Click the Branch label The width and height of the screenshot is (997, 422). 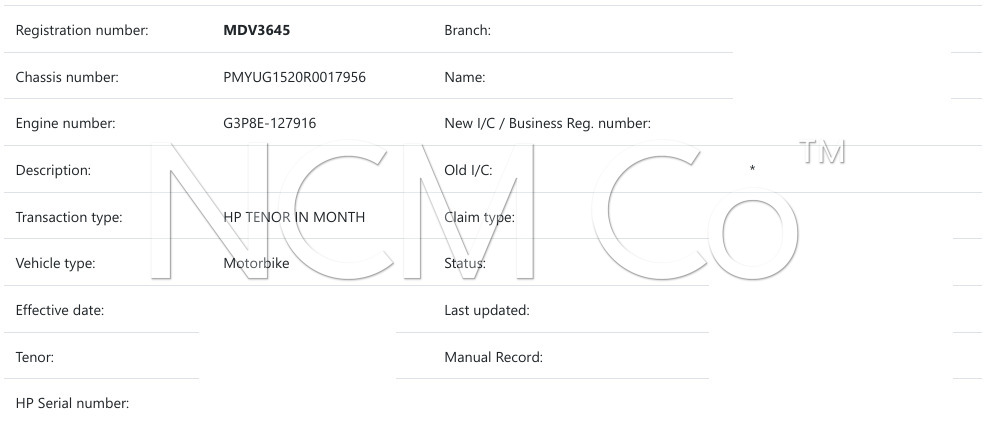tap(467, 31)
